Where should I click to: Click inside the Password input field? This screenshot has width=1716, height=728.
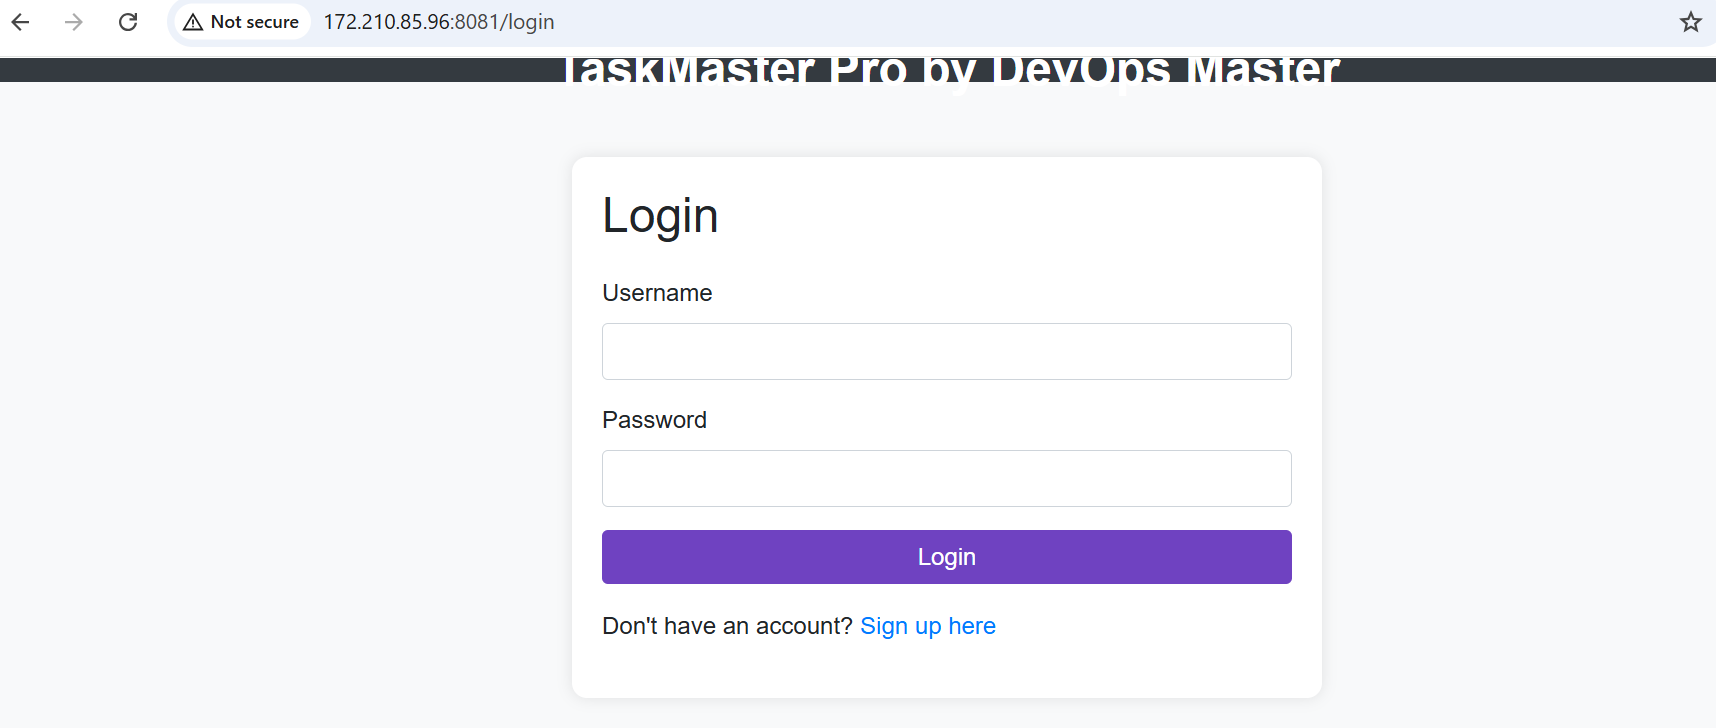click(946, 478)
